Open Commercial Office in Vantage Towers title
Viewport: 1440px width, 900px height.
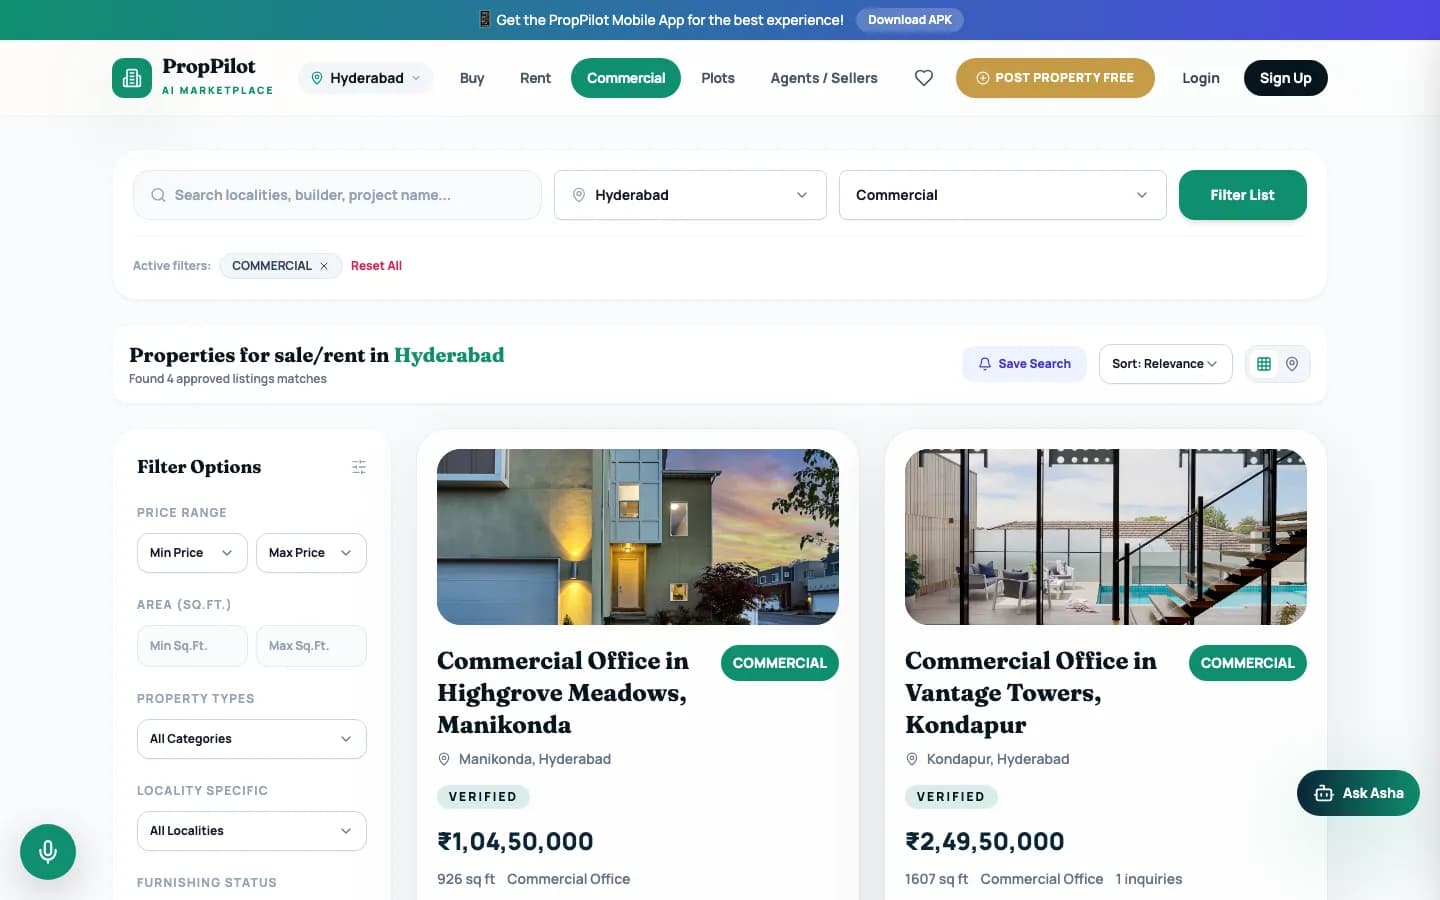click(1031, 693)
